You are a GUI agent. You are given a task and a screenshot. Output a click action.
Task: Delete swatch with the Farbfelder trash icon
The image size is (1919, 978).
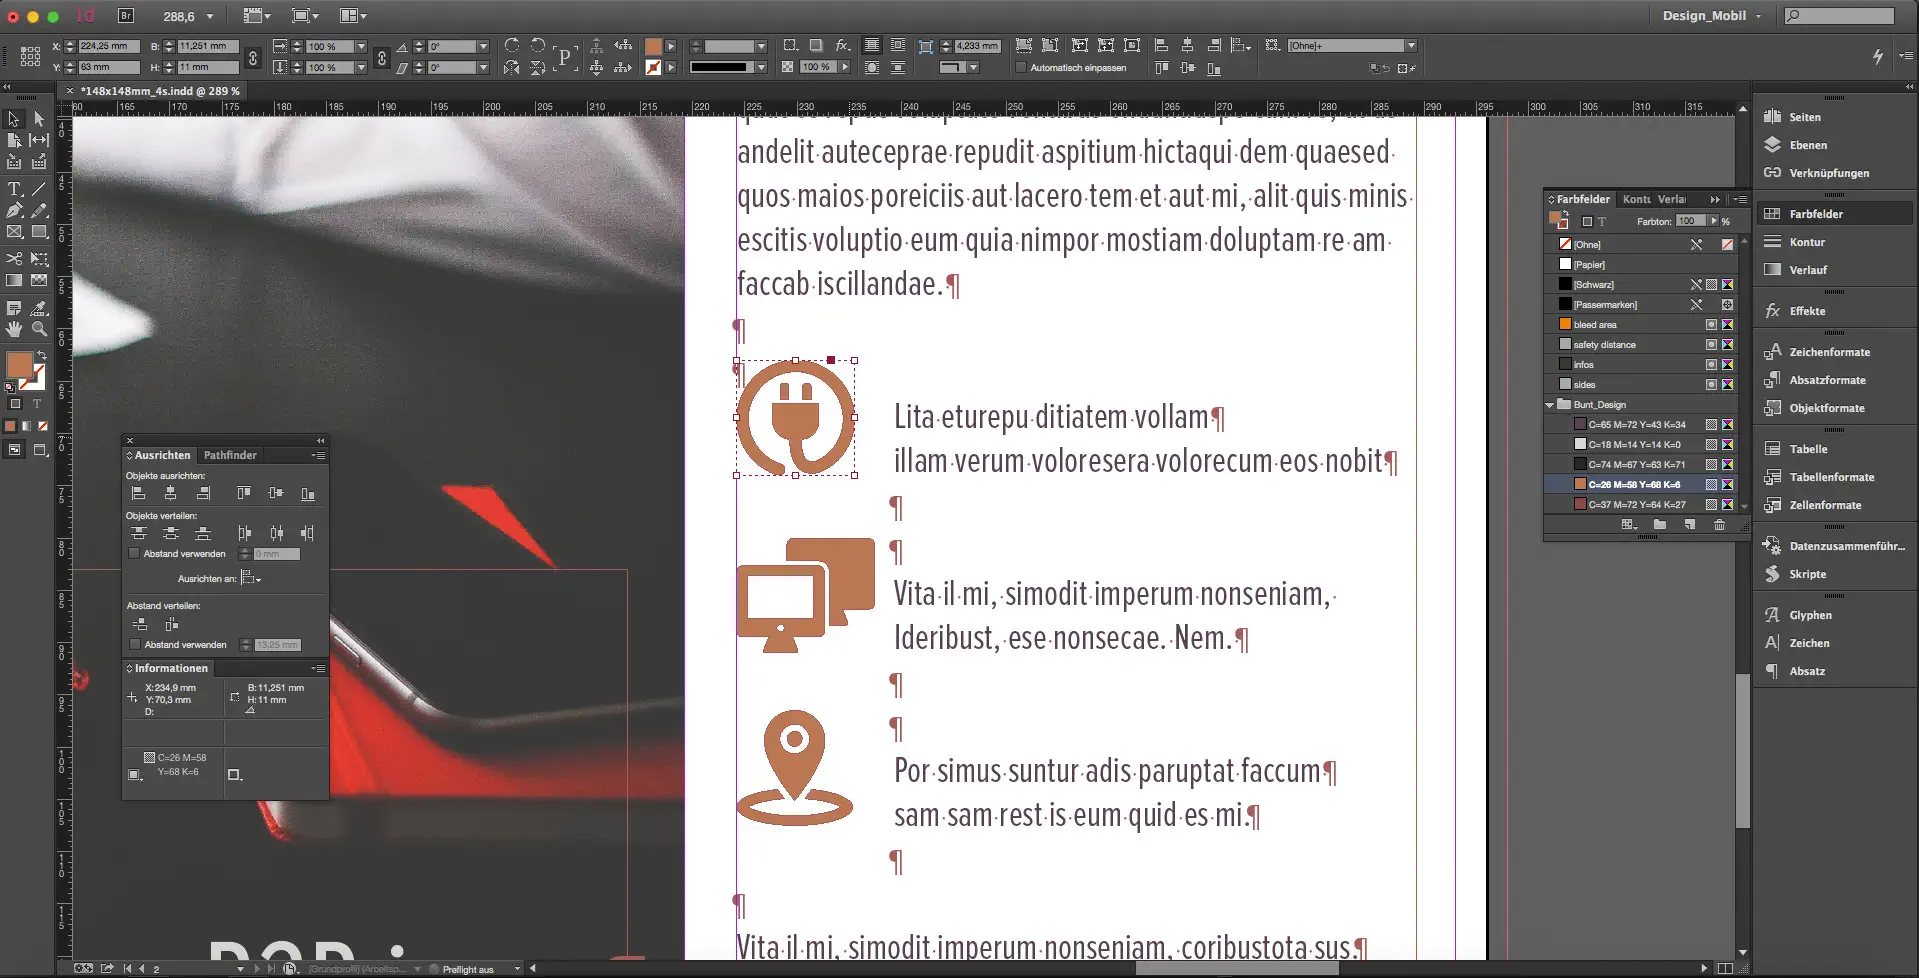click(1719, 525)
